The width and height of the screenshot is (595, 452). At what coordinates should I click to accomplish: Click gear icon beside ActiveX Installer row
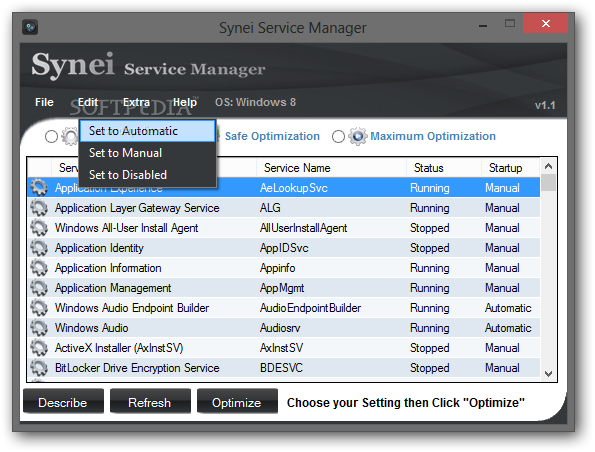[x=39, y=348]
